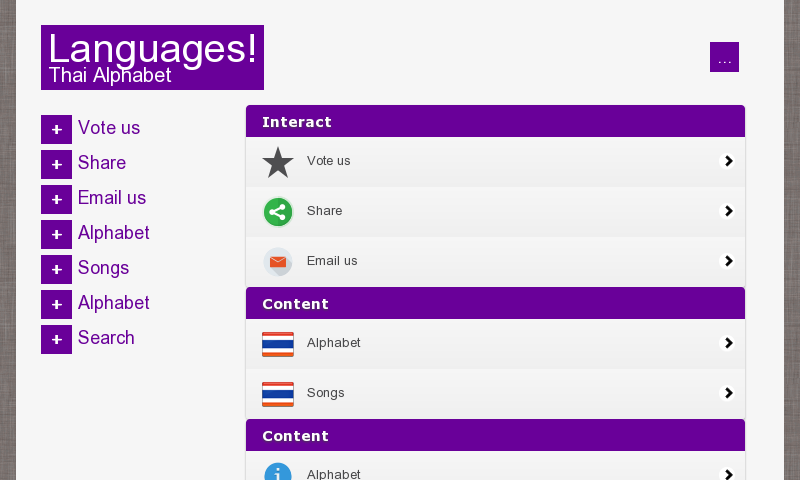Click the Thai flag icon beside Alphabet
Viewport: 800px width, 480px height.
[278, 344]
